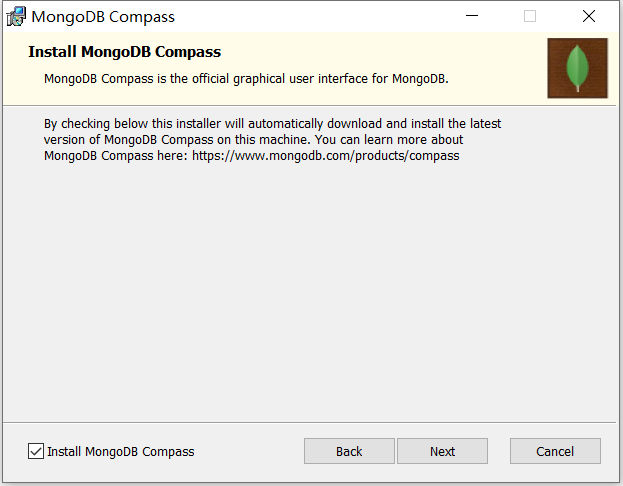This screenshot has height=486, width=623.
Task: Click the mongodb.com/products/compass URL
Action: tap(326, 156)
